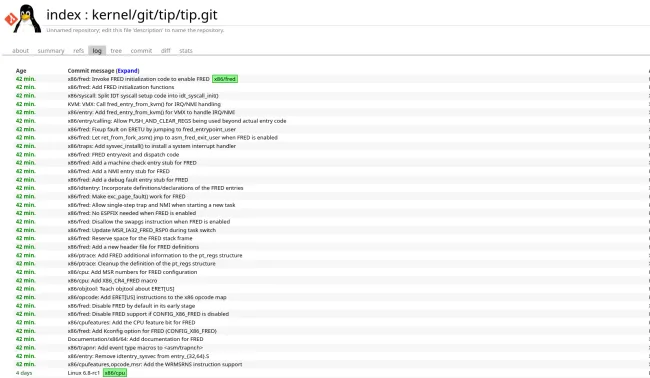Open commit 'Let ret_from_fork_asm() jmp to asm_fred_exit_user'

[x=172, y=138]
